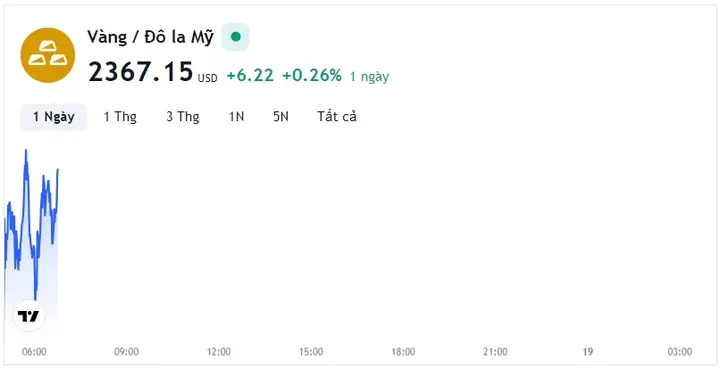The width and height of the screenshot is (720, 368).
Task: Click the USD currency label
Action: point(208,79)
